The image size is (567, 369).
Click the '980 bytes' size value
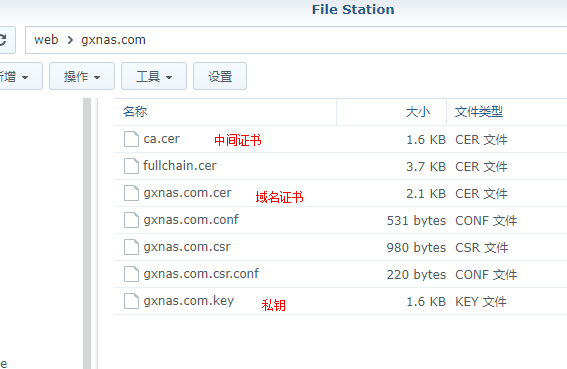[x=416, y=248]
